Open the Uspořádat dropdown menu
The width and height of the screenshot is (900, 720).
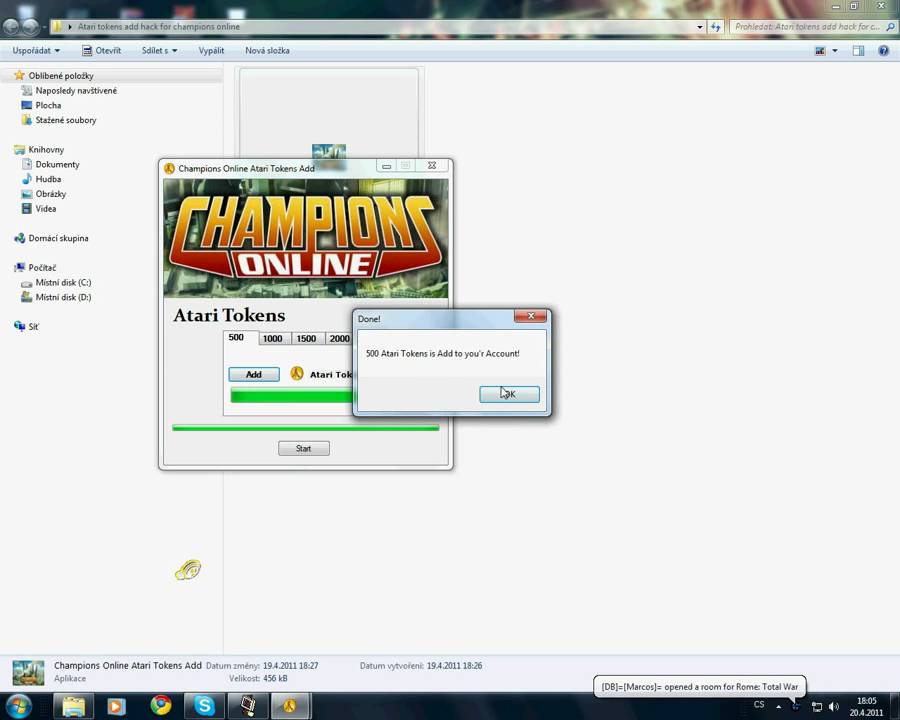pyautogui.click(x=36, y=51)
